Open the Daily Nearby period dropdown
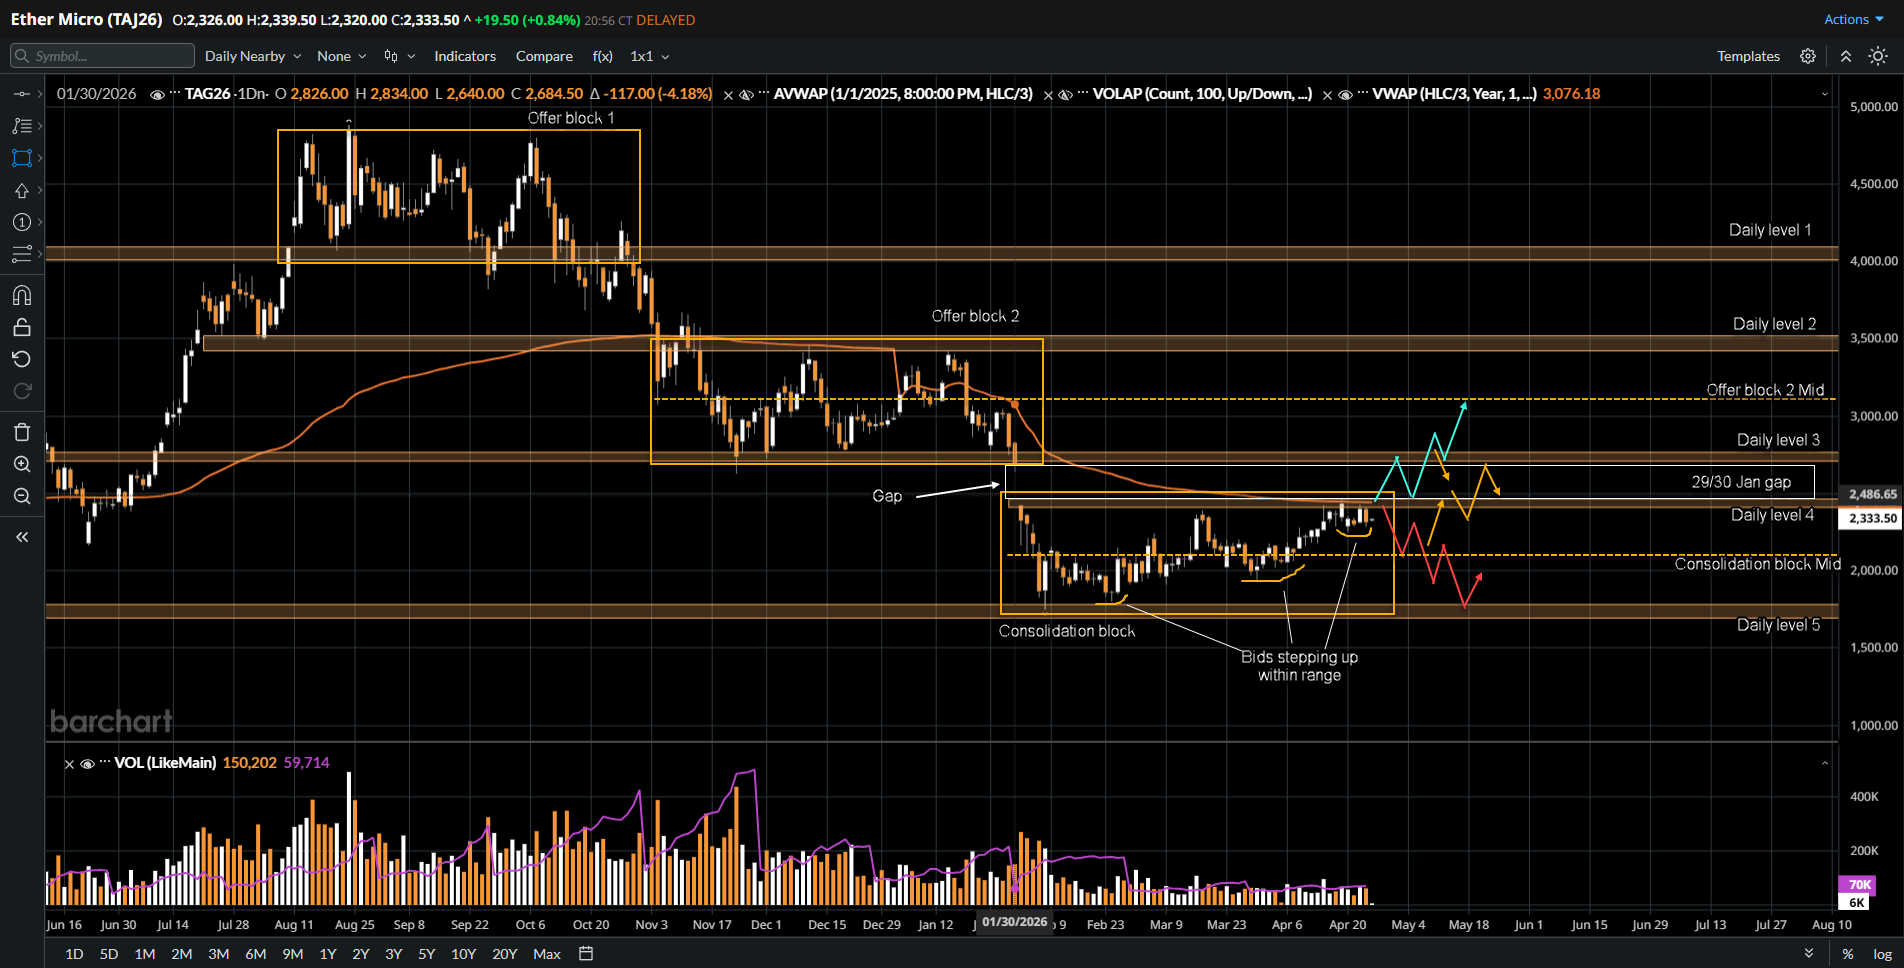This screenshot has width=1904, height=968. pyautogui.click(x=253, y=56)
